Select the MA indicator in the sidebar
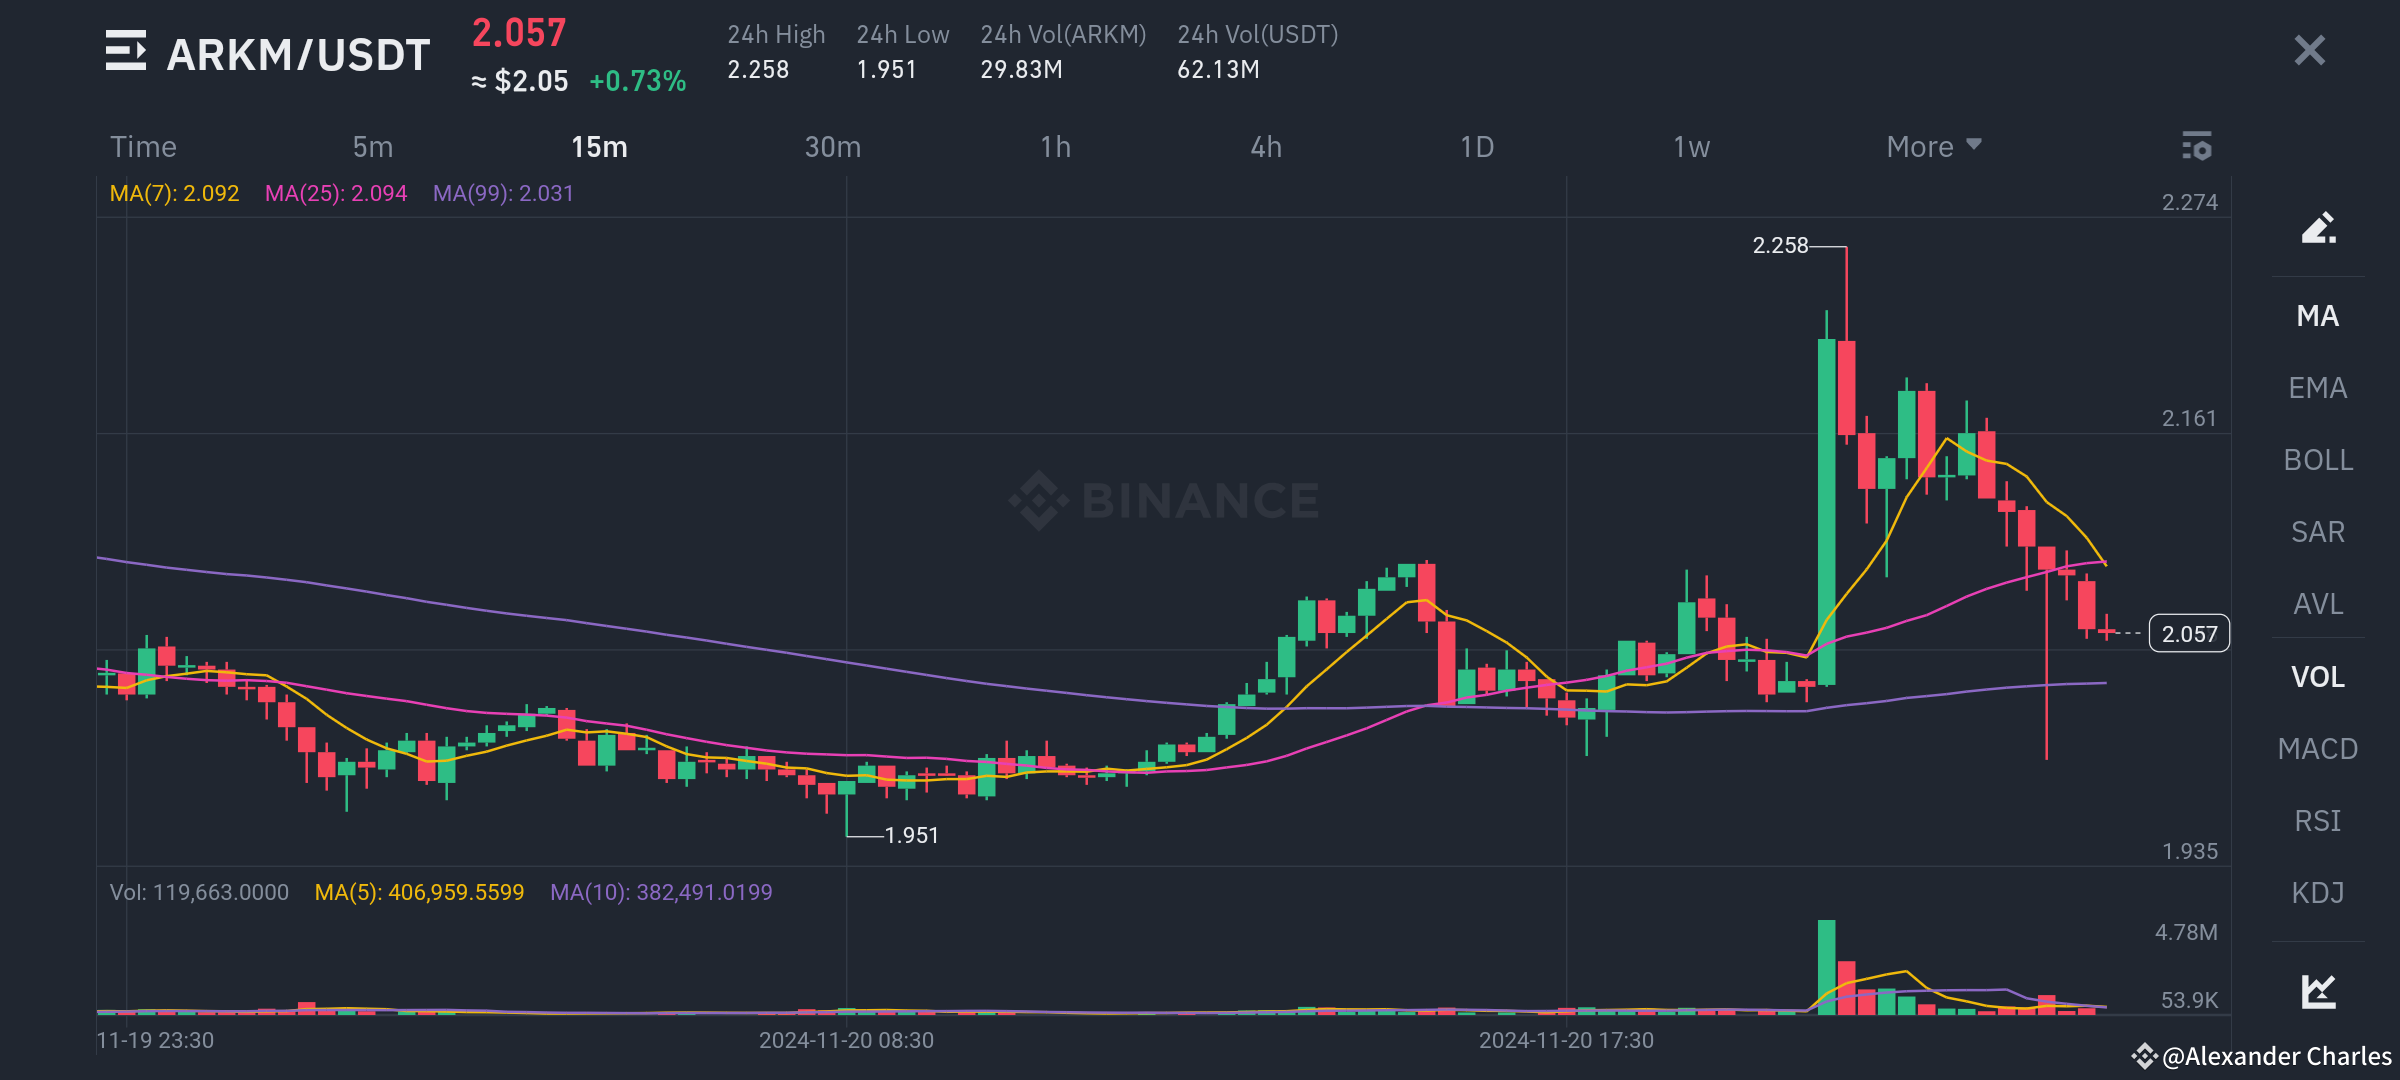 (2318, 316)
